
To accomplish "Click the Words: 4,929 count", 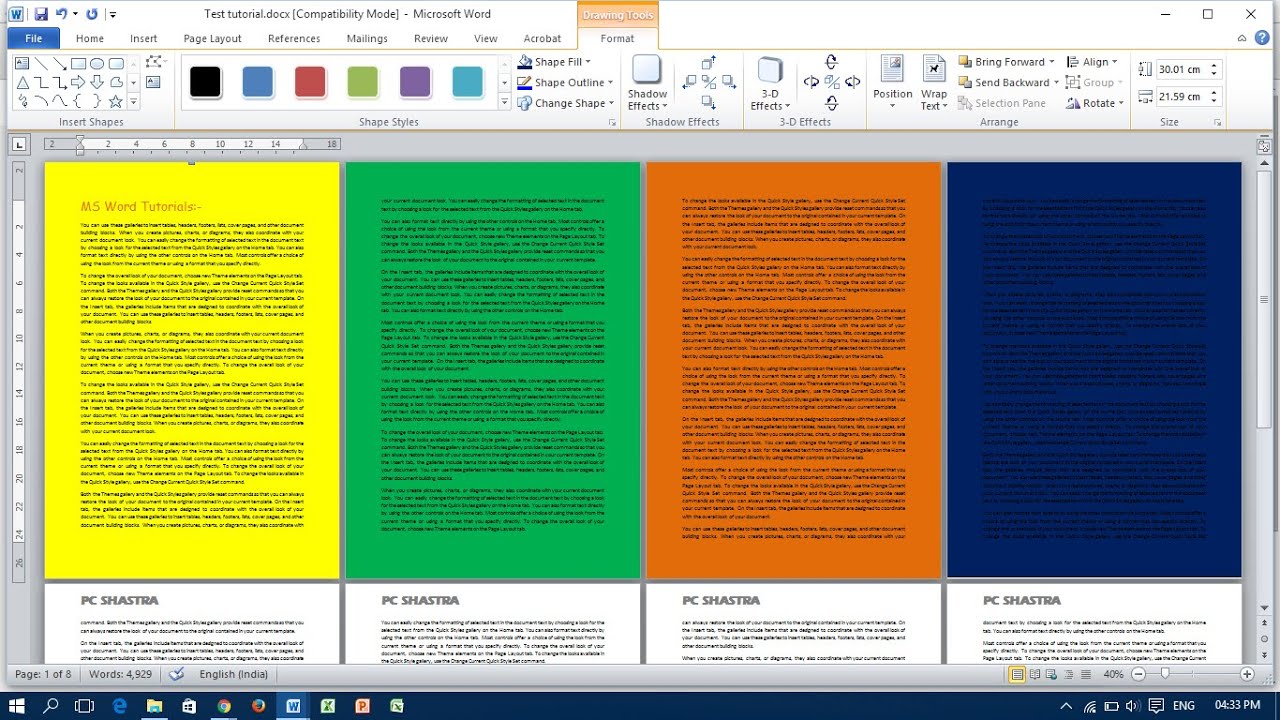I will click(x=119, y=674).
